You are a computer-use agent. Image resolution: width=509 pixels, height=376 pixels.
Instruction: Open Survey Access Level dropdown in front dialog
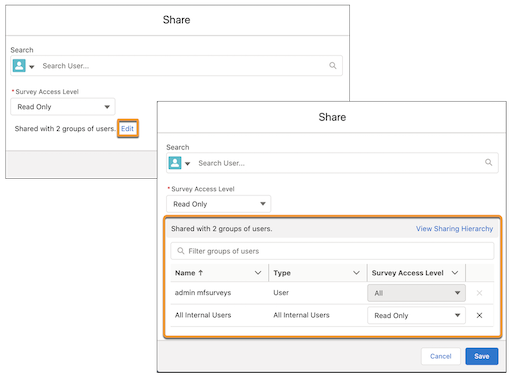click(219, 204)
